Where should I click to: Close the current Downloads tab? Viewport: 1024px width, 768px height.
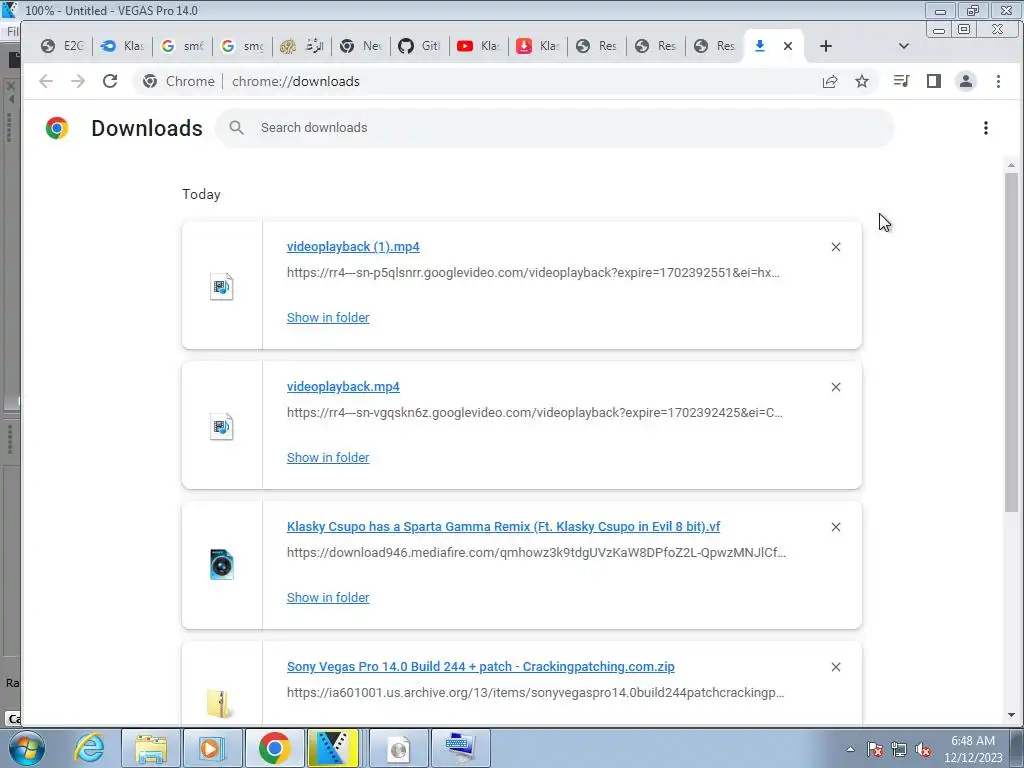(x=788, y=46)
